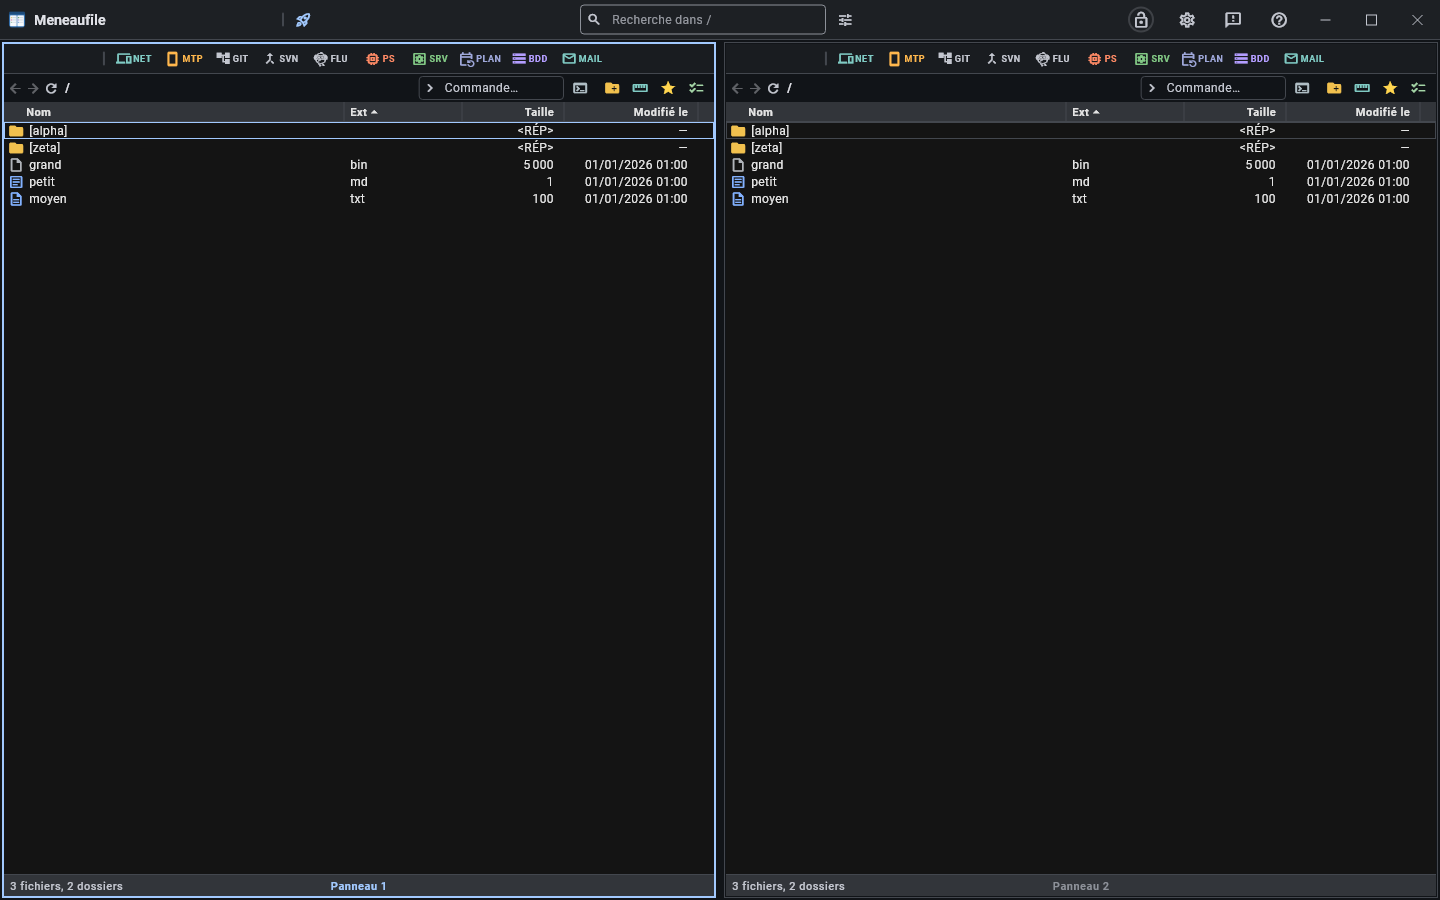Sort Panneau 1 by the Ext column
The width and height of the screenshot is (1440, 900).
pos(403,112)
